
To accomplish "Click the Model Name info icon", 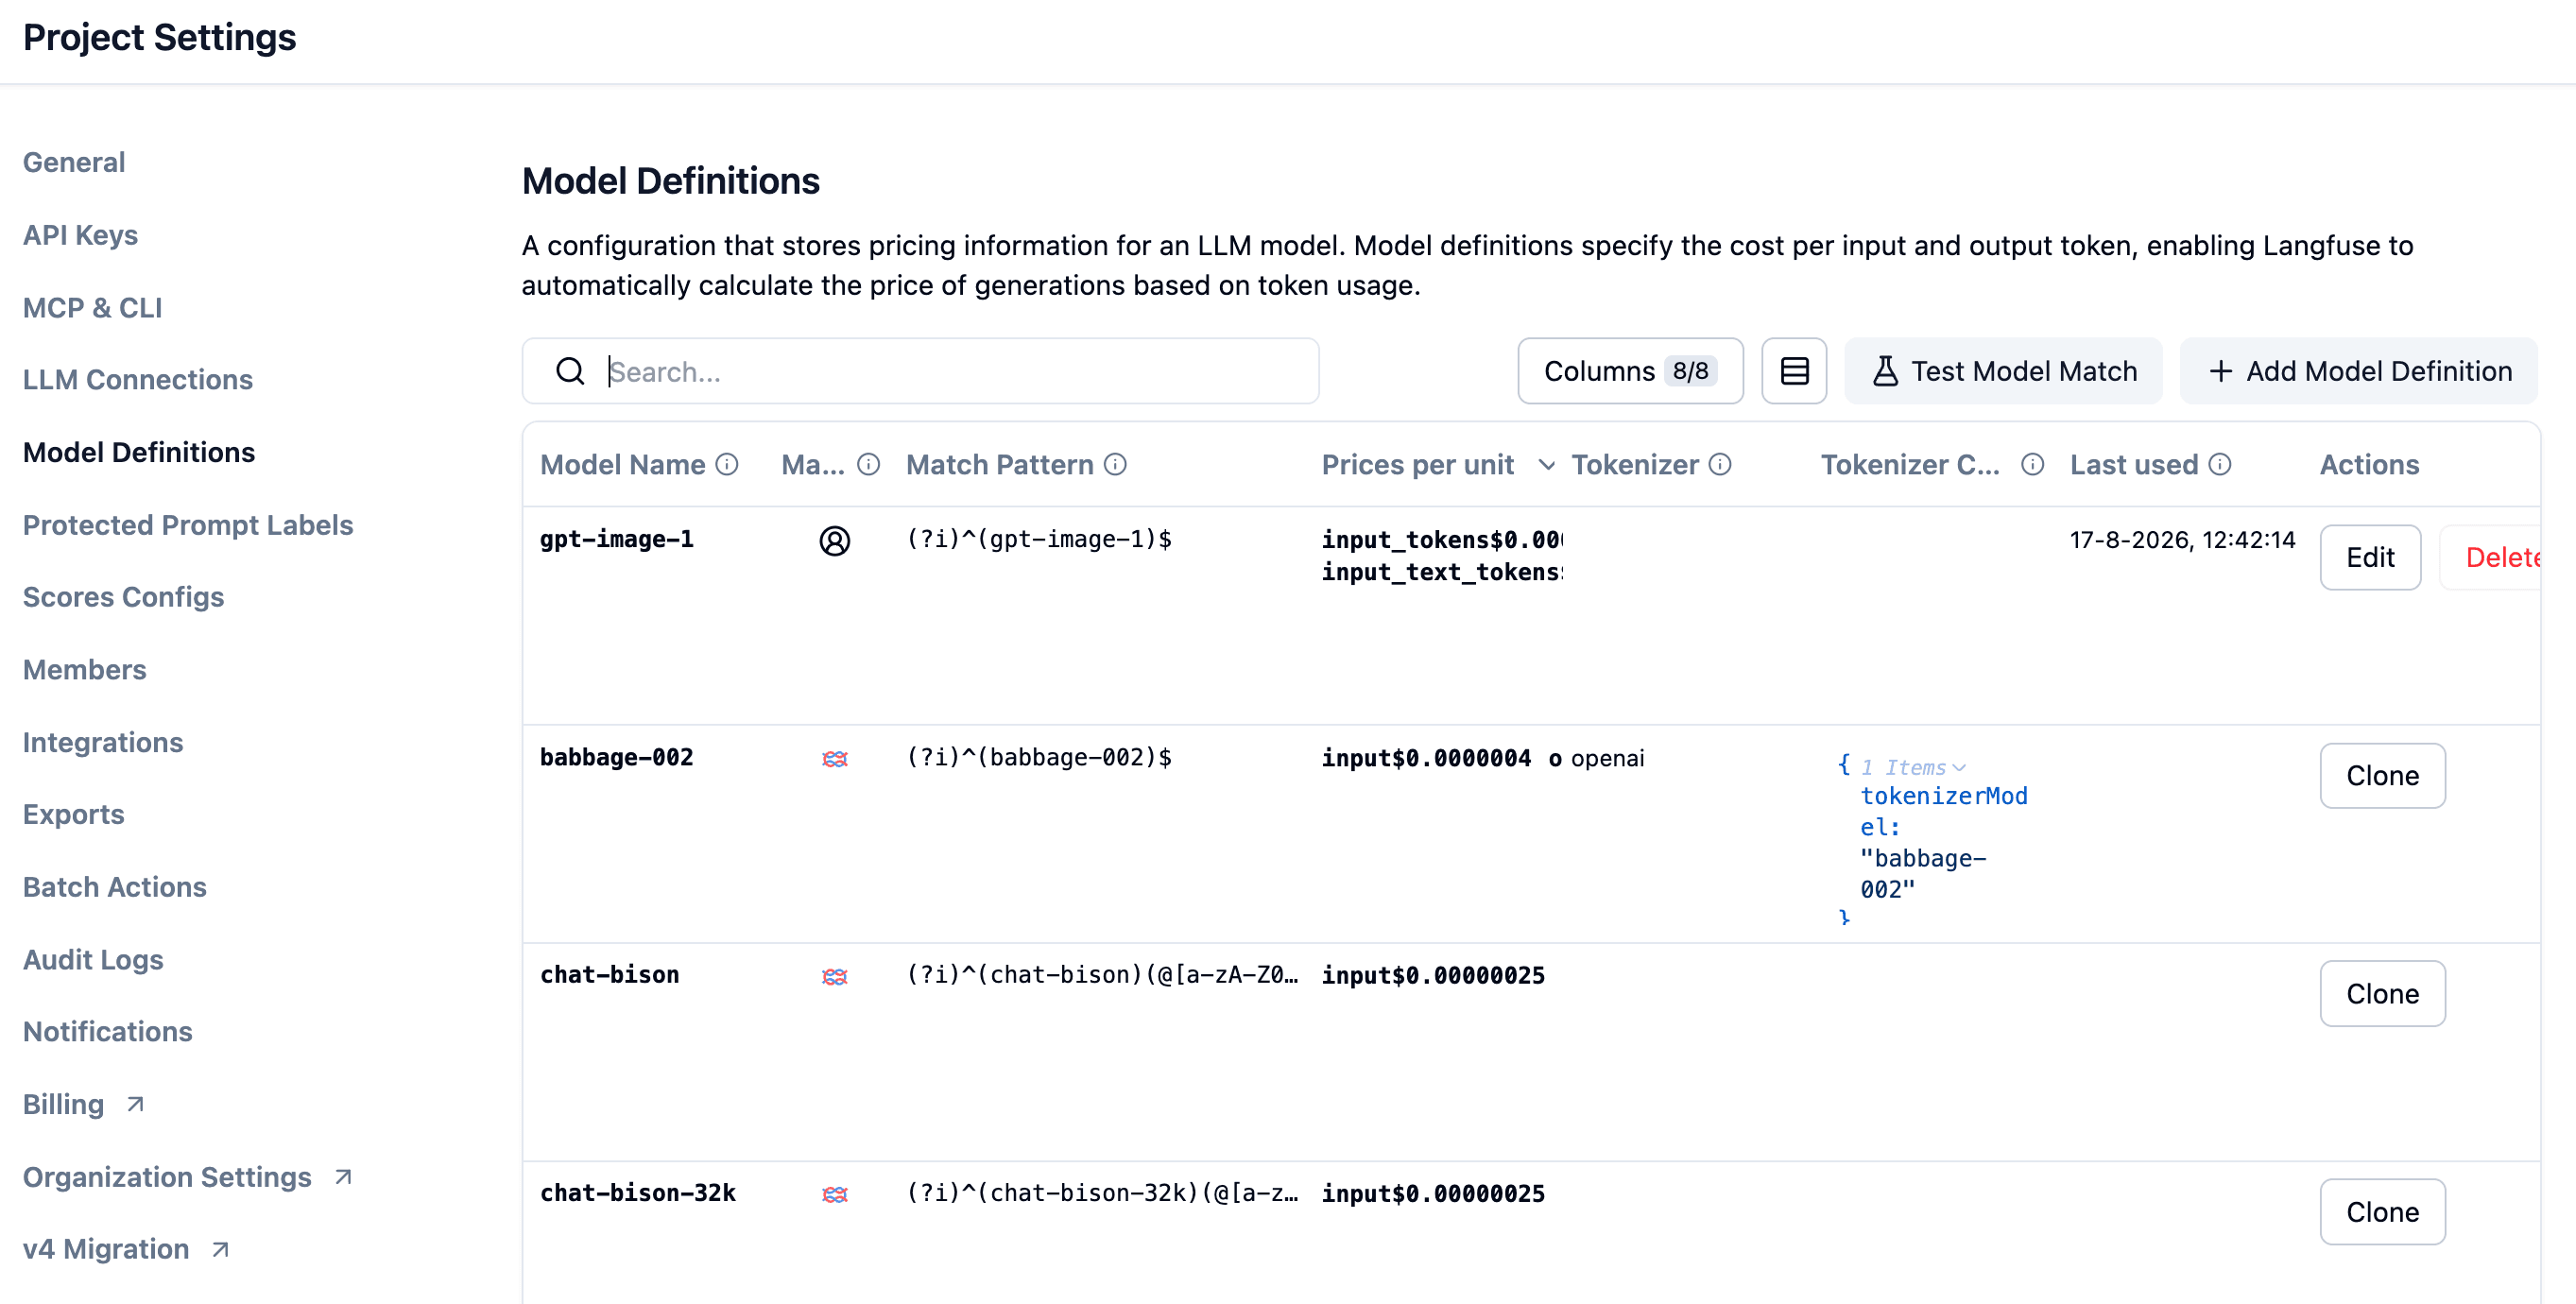I will 727,464.
